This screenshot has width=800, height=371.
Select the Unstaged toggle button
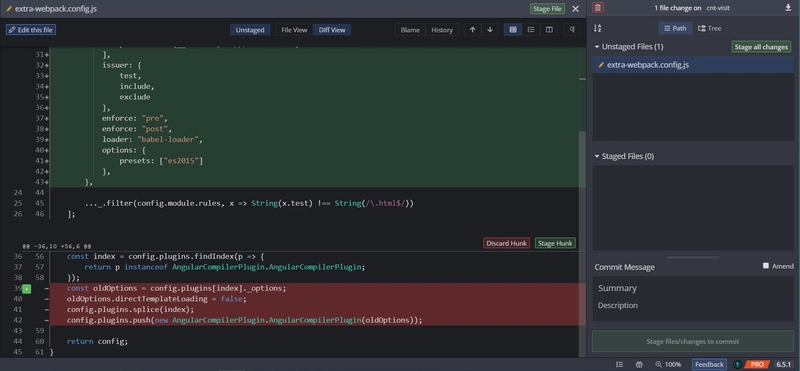tap(250, 30)
